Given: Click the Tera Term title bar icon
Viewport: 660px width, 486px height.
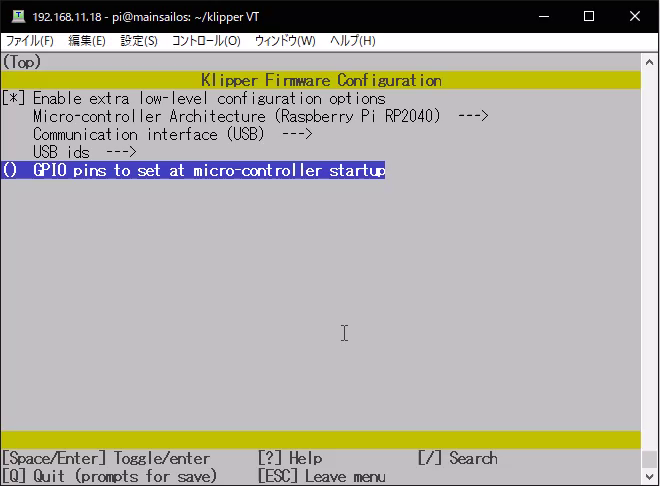Looking at the screenshot, I should coord(18,16).
